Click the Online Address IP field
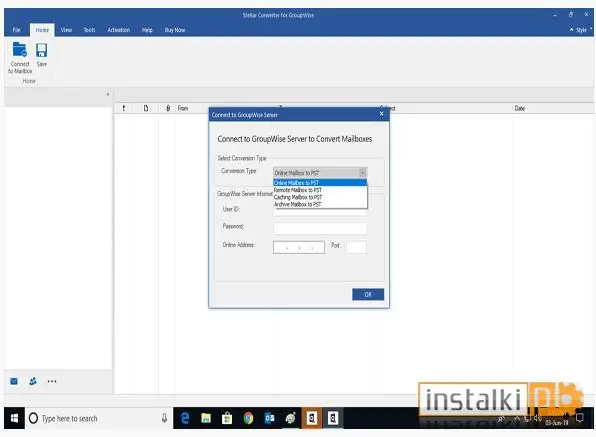The width and height of the screenshot is (596, 437). click(x=299, y=247)
